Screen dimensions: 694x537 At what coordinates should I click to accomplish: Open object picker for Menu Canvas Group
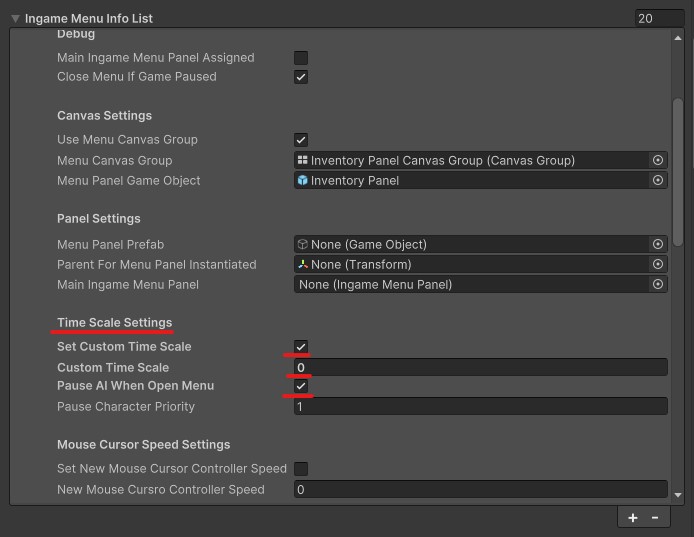point(658,160)
